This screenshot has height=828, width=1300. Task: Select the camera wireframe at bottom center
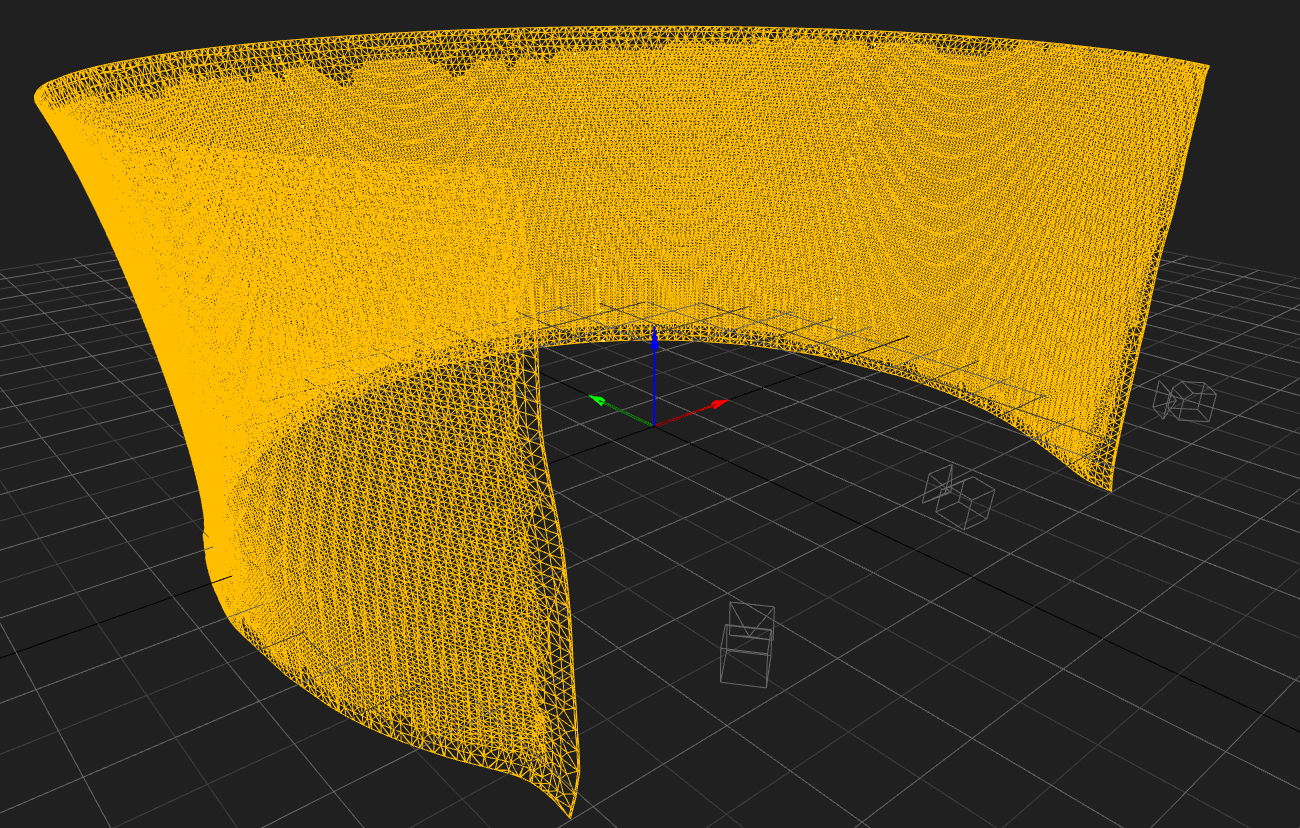click(747, 644)
